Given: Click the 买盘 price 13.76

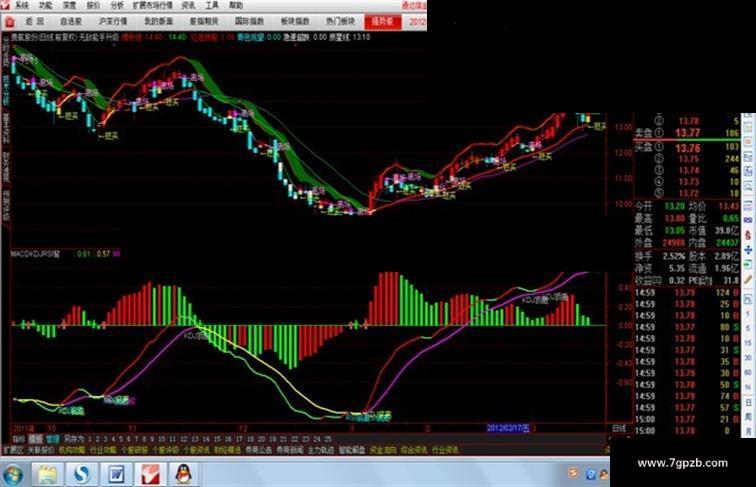Looking at the screenshot, I should click(688, 148).
